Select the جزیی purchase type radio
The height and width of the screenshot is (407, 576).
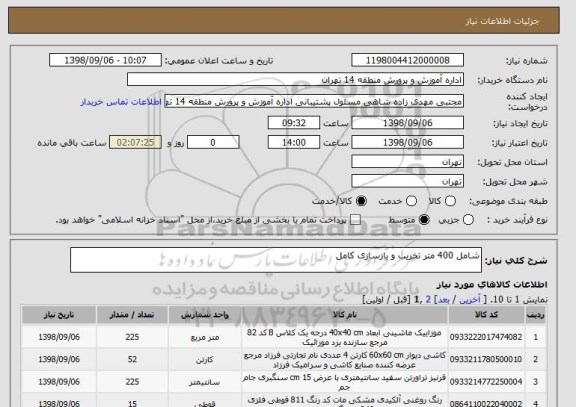[x=468, y=220]
